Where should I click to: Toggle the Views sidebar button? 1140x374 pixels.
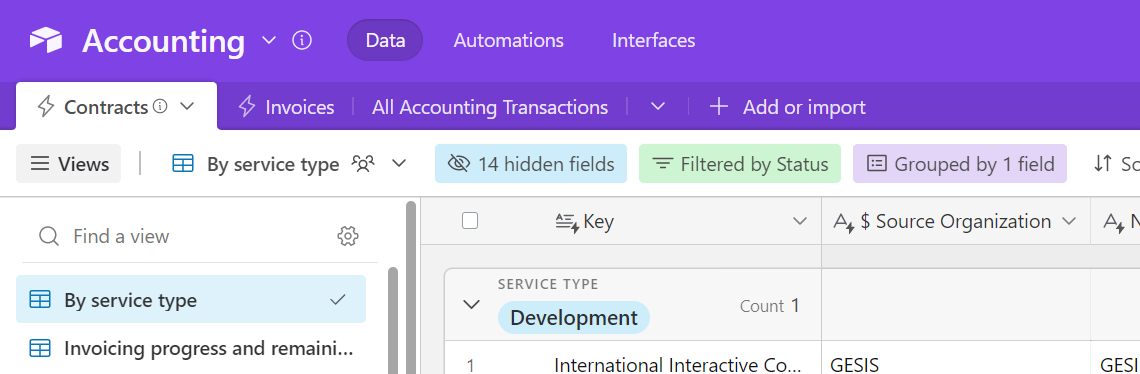[69, 164]
